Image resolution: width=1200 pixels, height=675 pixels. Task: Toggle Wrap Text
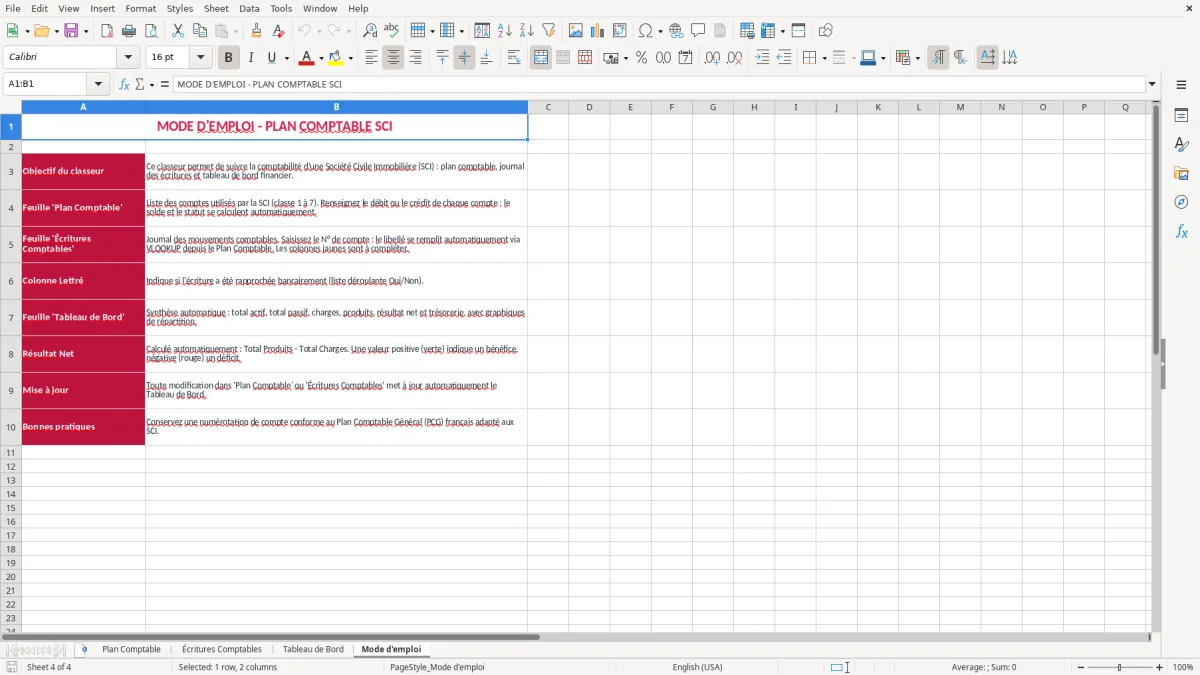pos(514,58)
